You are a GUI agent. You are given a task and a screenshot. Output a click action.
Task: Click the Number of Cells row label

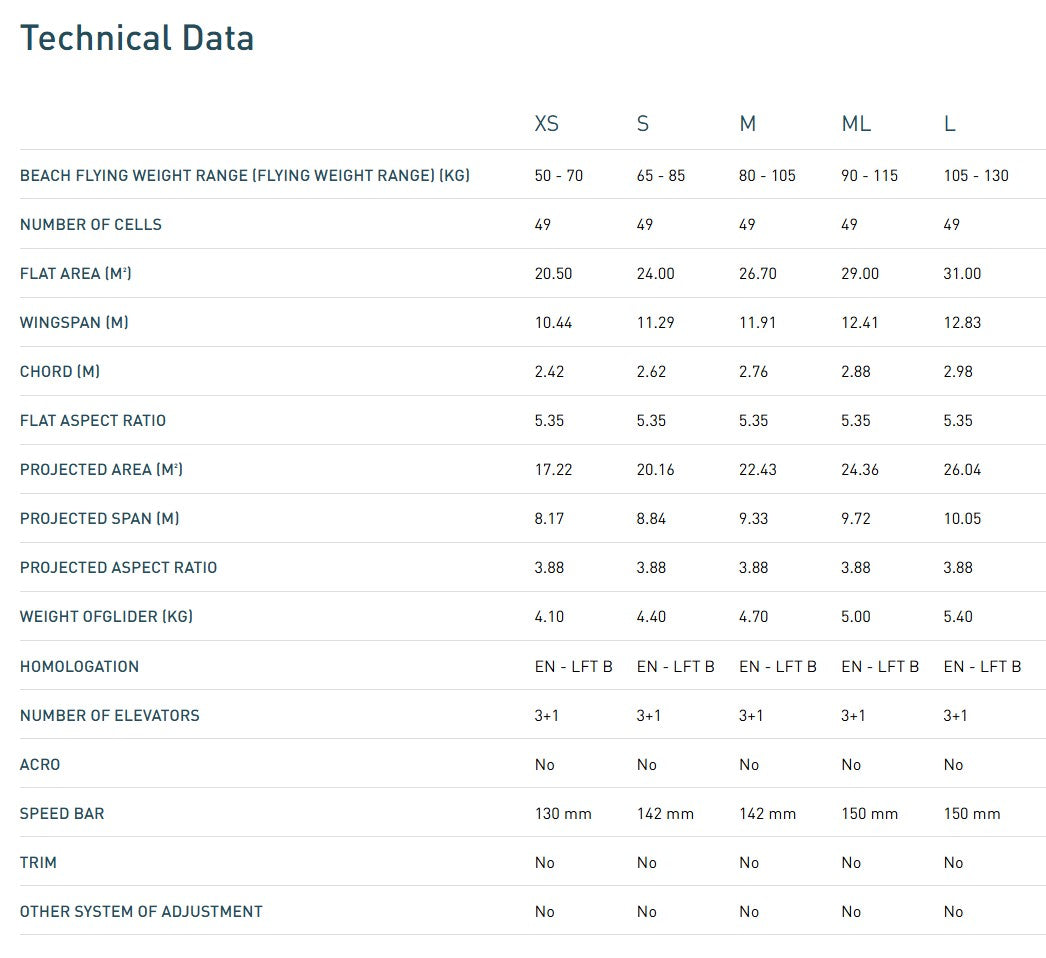pos(91,225)
